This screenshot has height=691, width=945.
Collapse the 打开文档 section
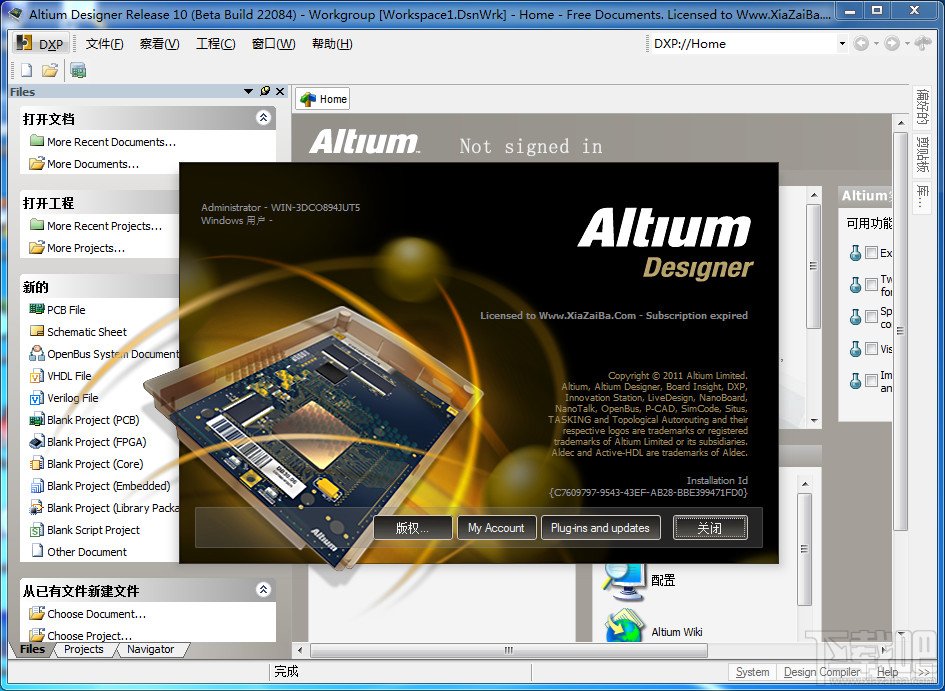263,117
